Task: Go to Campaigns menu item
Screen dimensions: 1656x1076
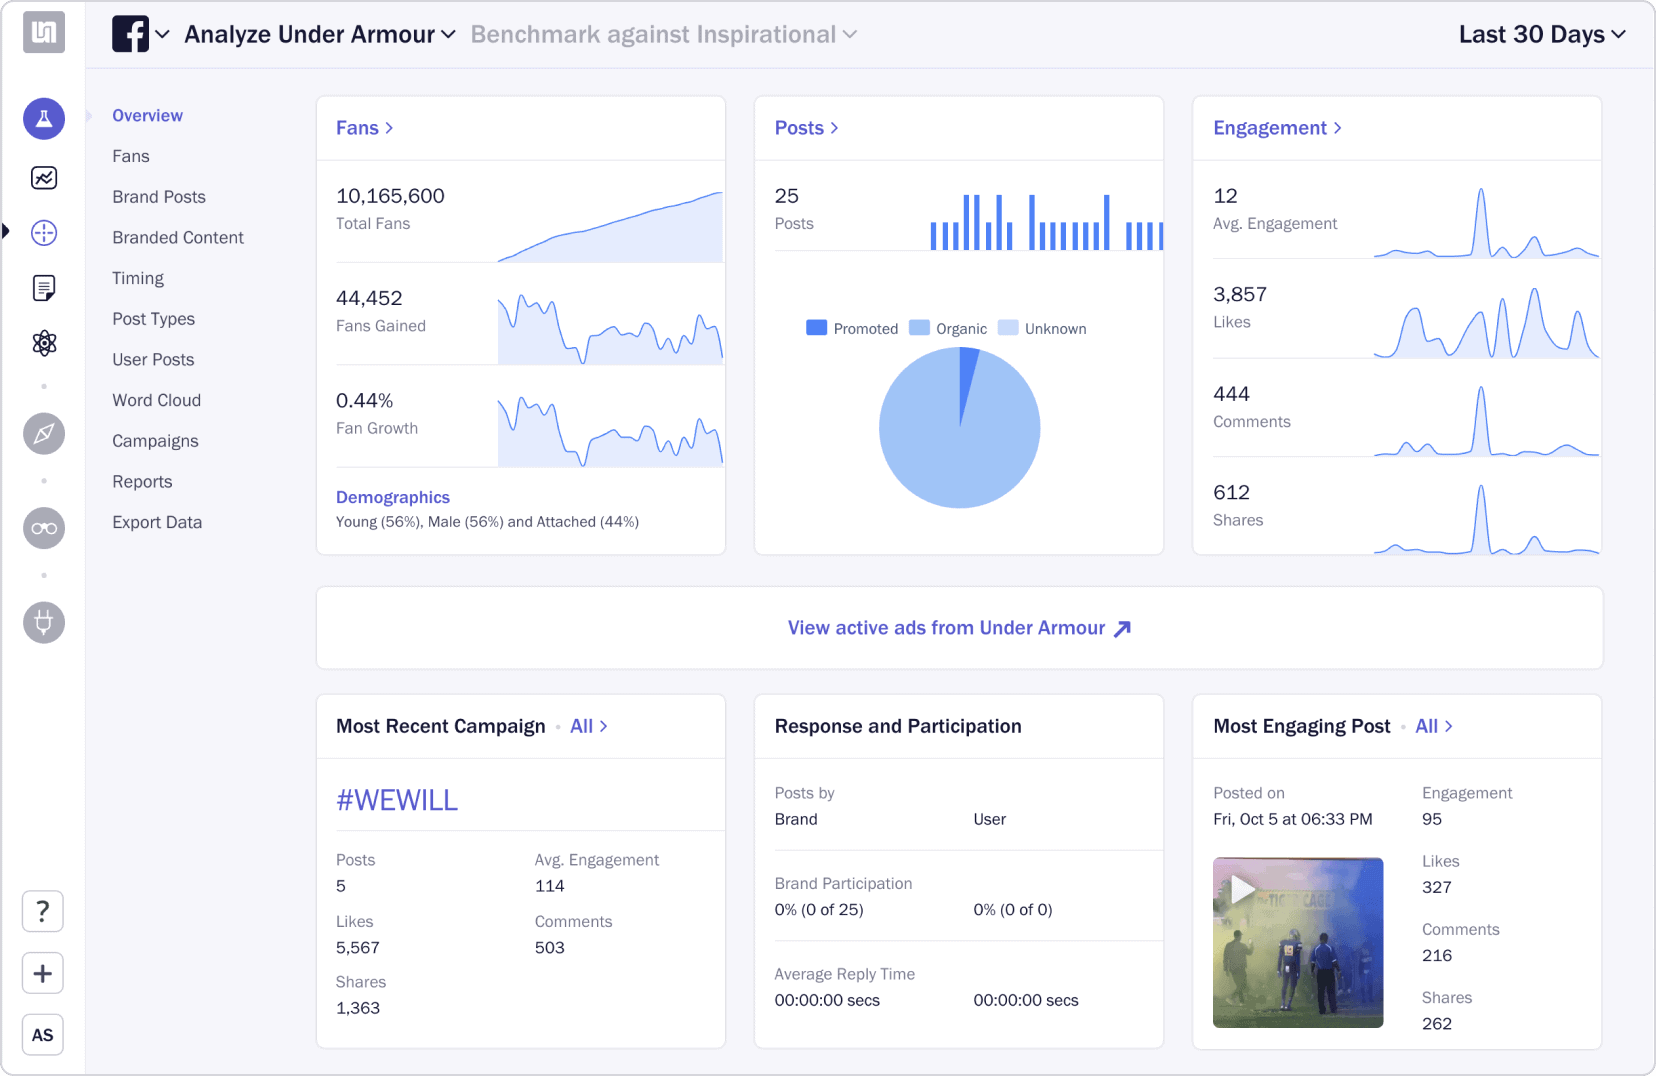Action: 155,441
